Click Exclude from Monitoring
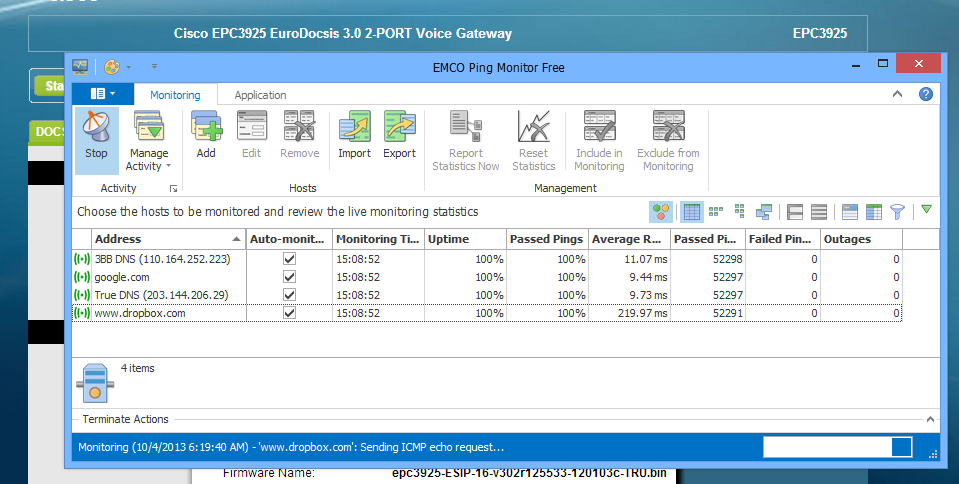Screen dimensions: 959x484 [x=668, y=141]
